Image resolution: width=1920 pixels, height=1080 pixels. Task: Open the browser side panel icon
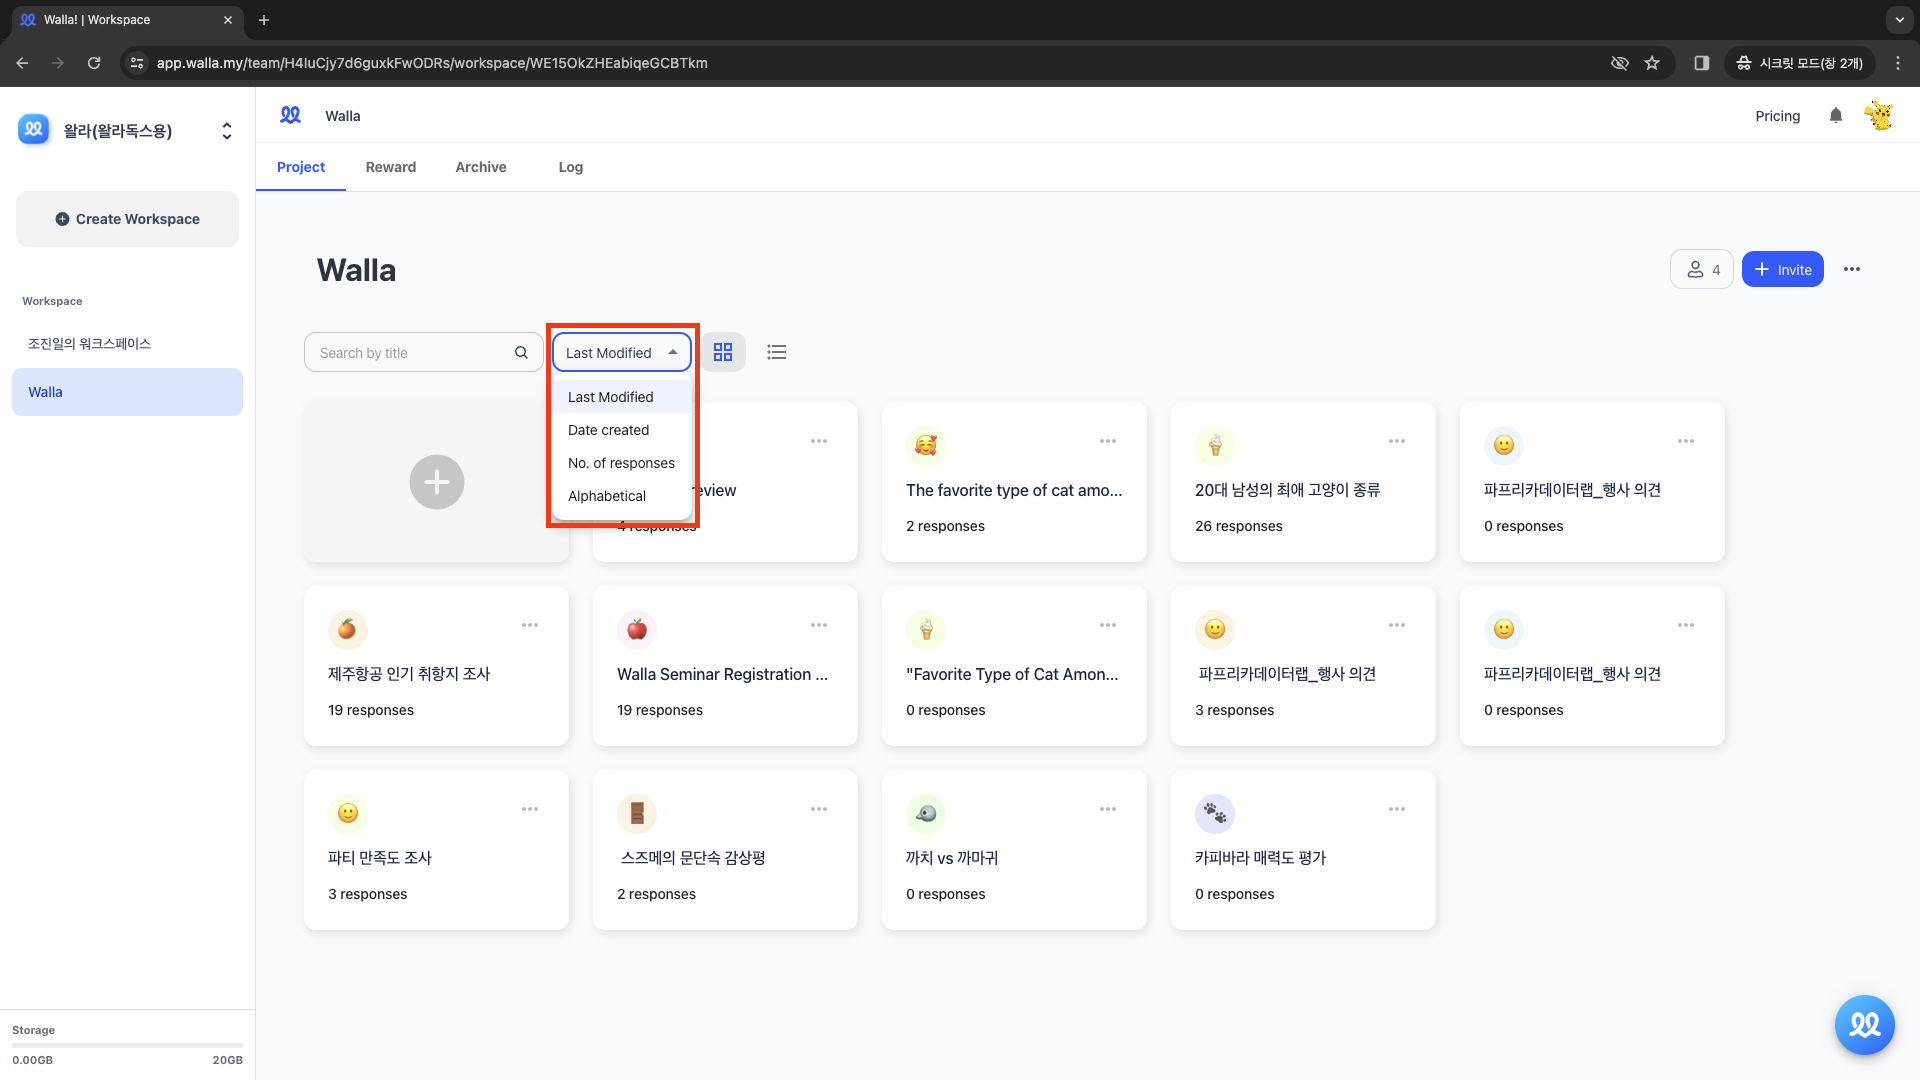[x=1701, y=63]
